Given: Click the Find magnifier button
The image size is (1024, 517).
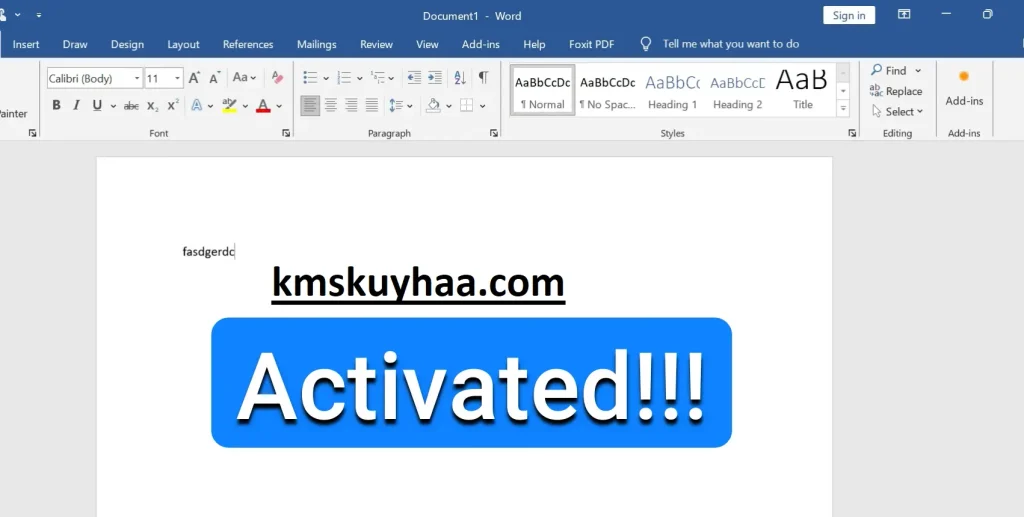Looking at the screenshot, I should point(889,70).
